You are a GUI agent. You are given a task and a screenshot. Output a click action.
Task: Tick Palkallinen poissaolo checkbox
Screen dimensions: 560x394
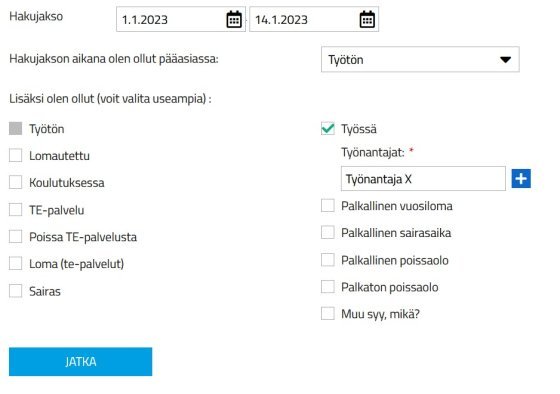pos(328,260)
